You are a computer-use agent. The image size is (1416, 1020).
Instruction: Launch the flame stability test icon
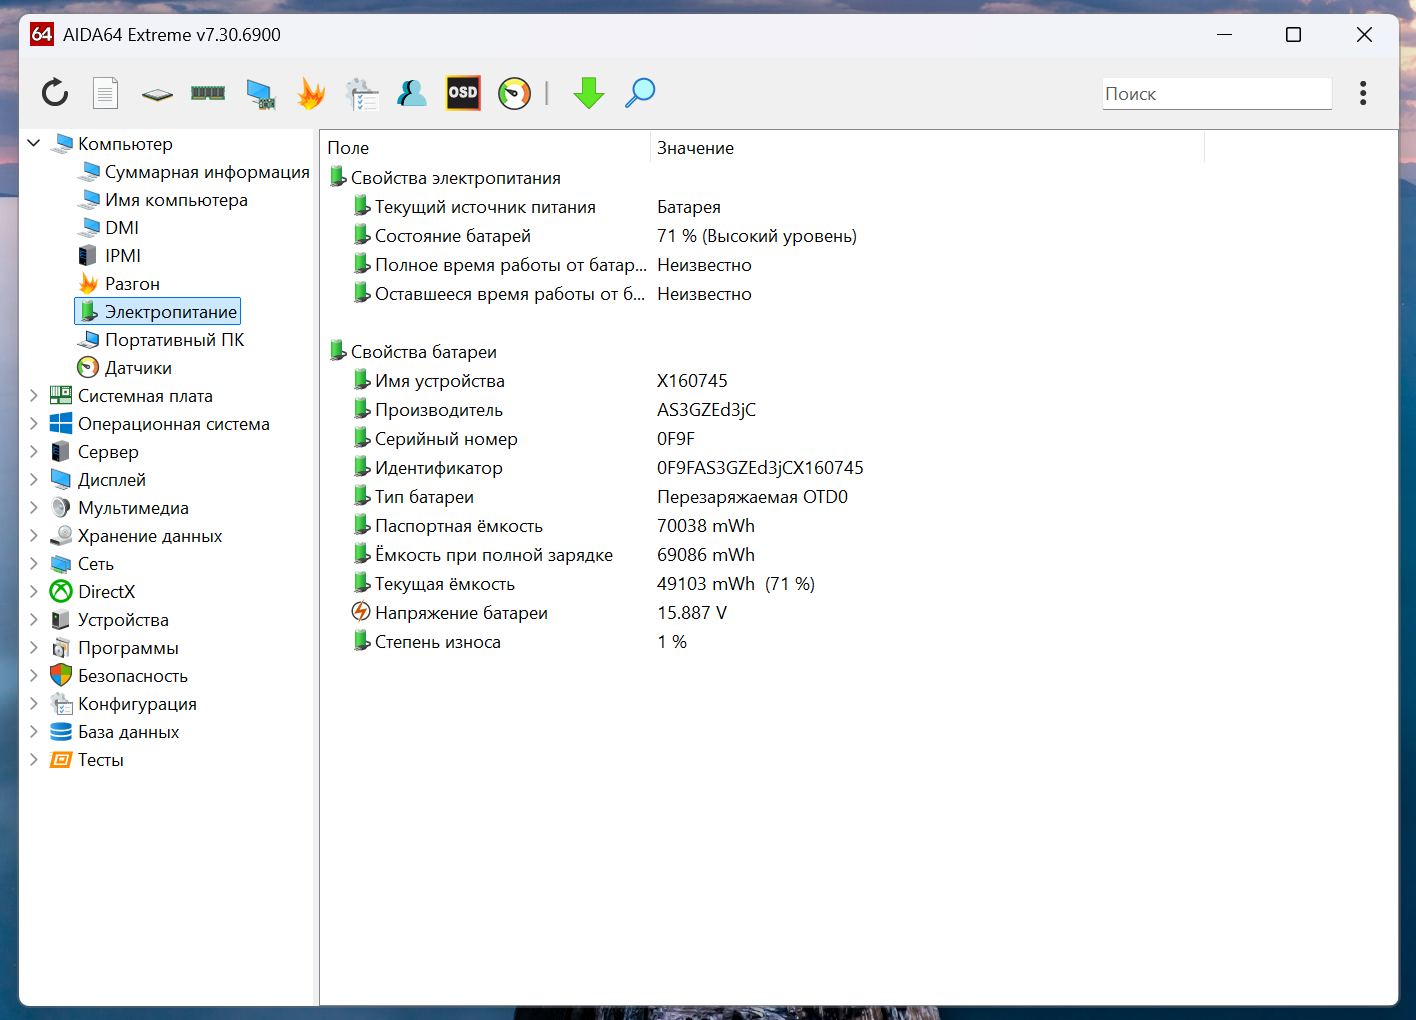[311, 93]
